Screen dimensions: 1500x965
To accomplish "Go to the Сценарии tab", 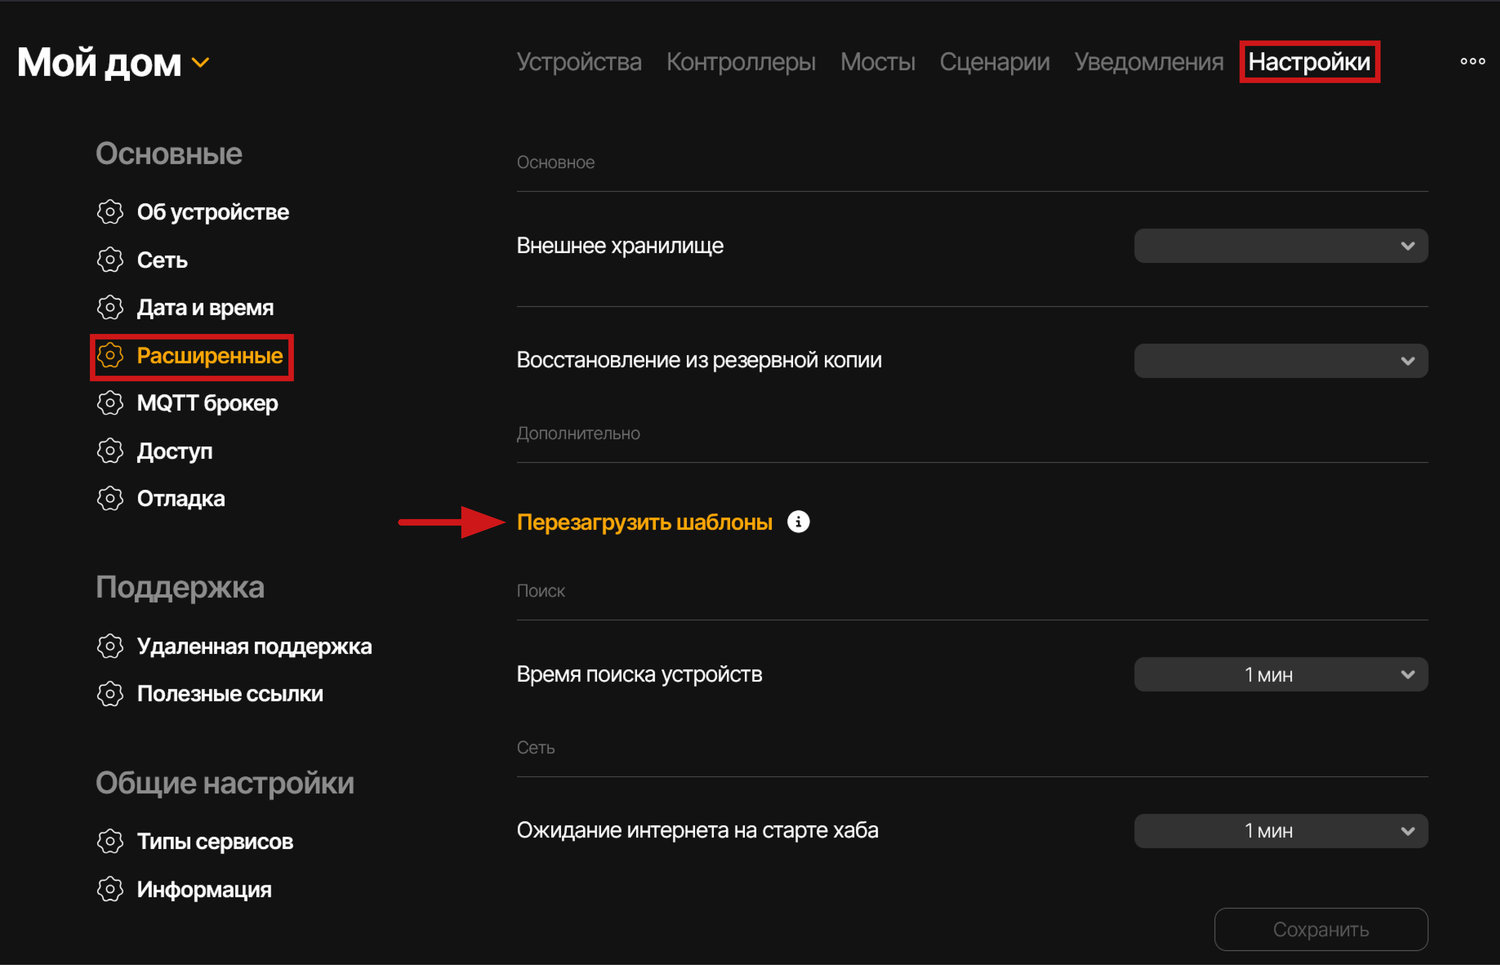I will coord(994,62).
